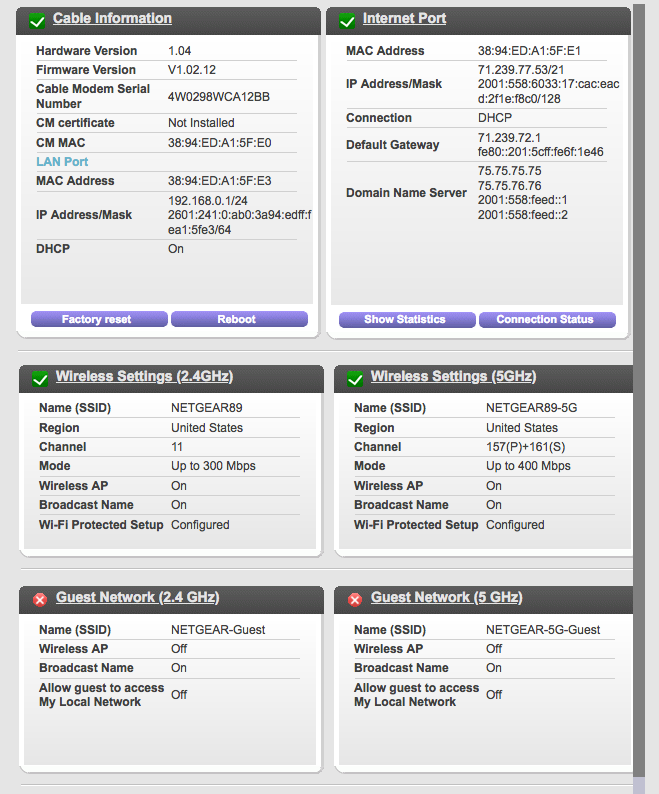
Task: Click the Show Statistics button
Action: point(407,320)
